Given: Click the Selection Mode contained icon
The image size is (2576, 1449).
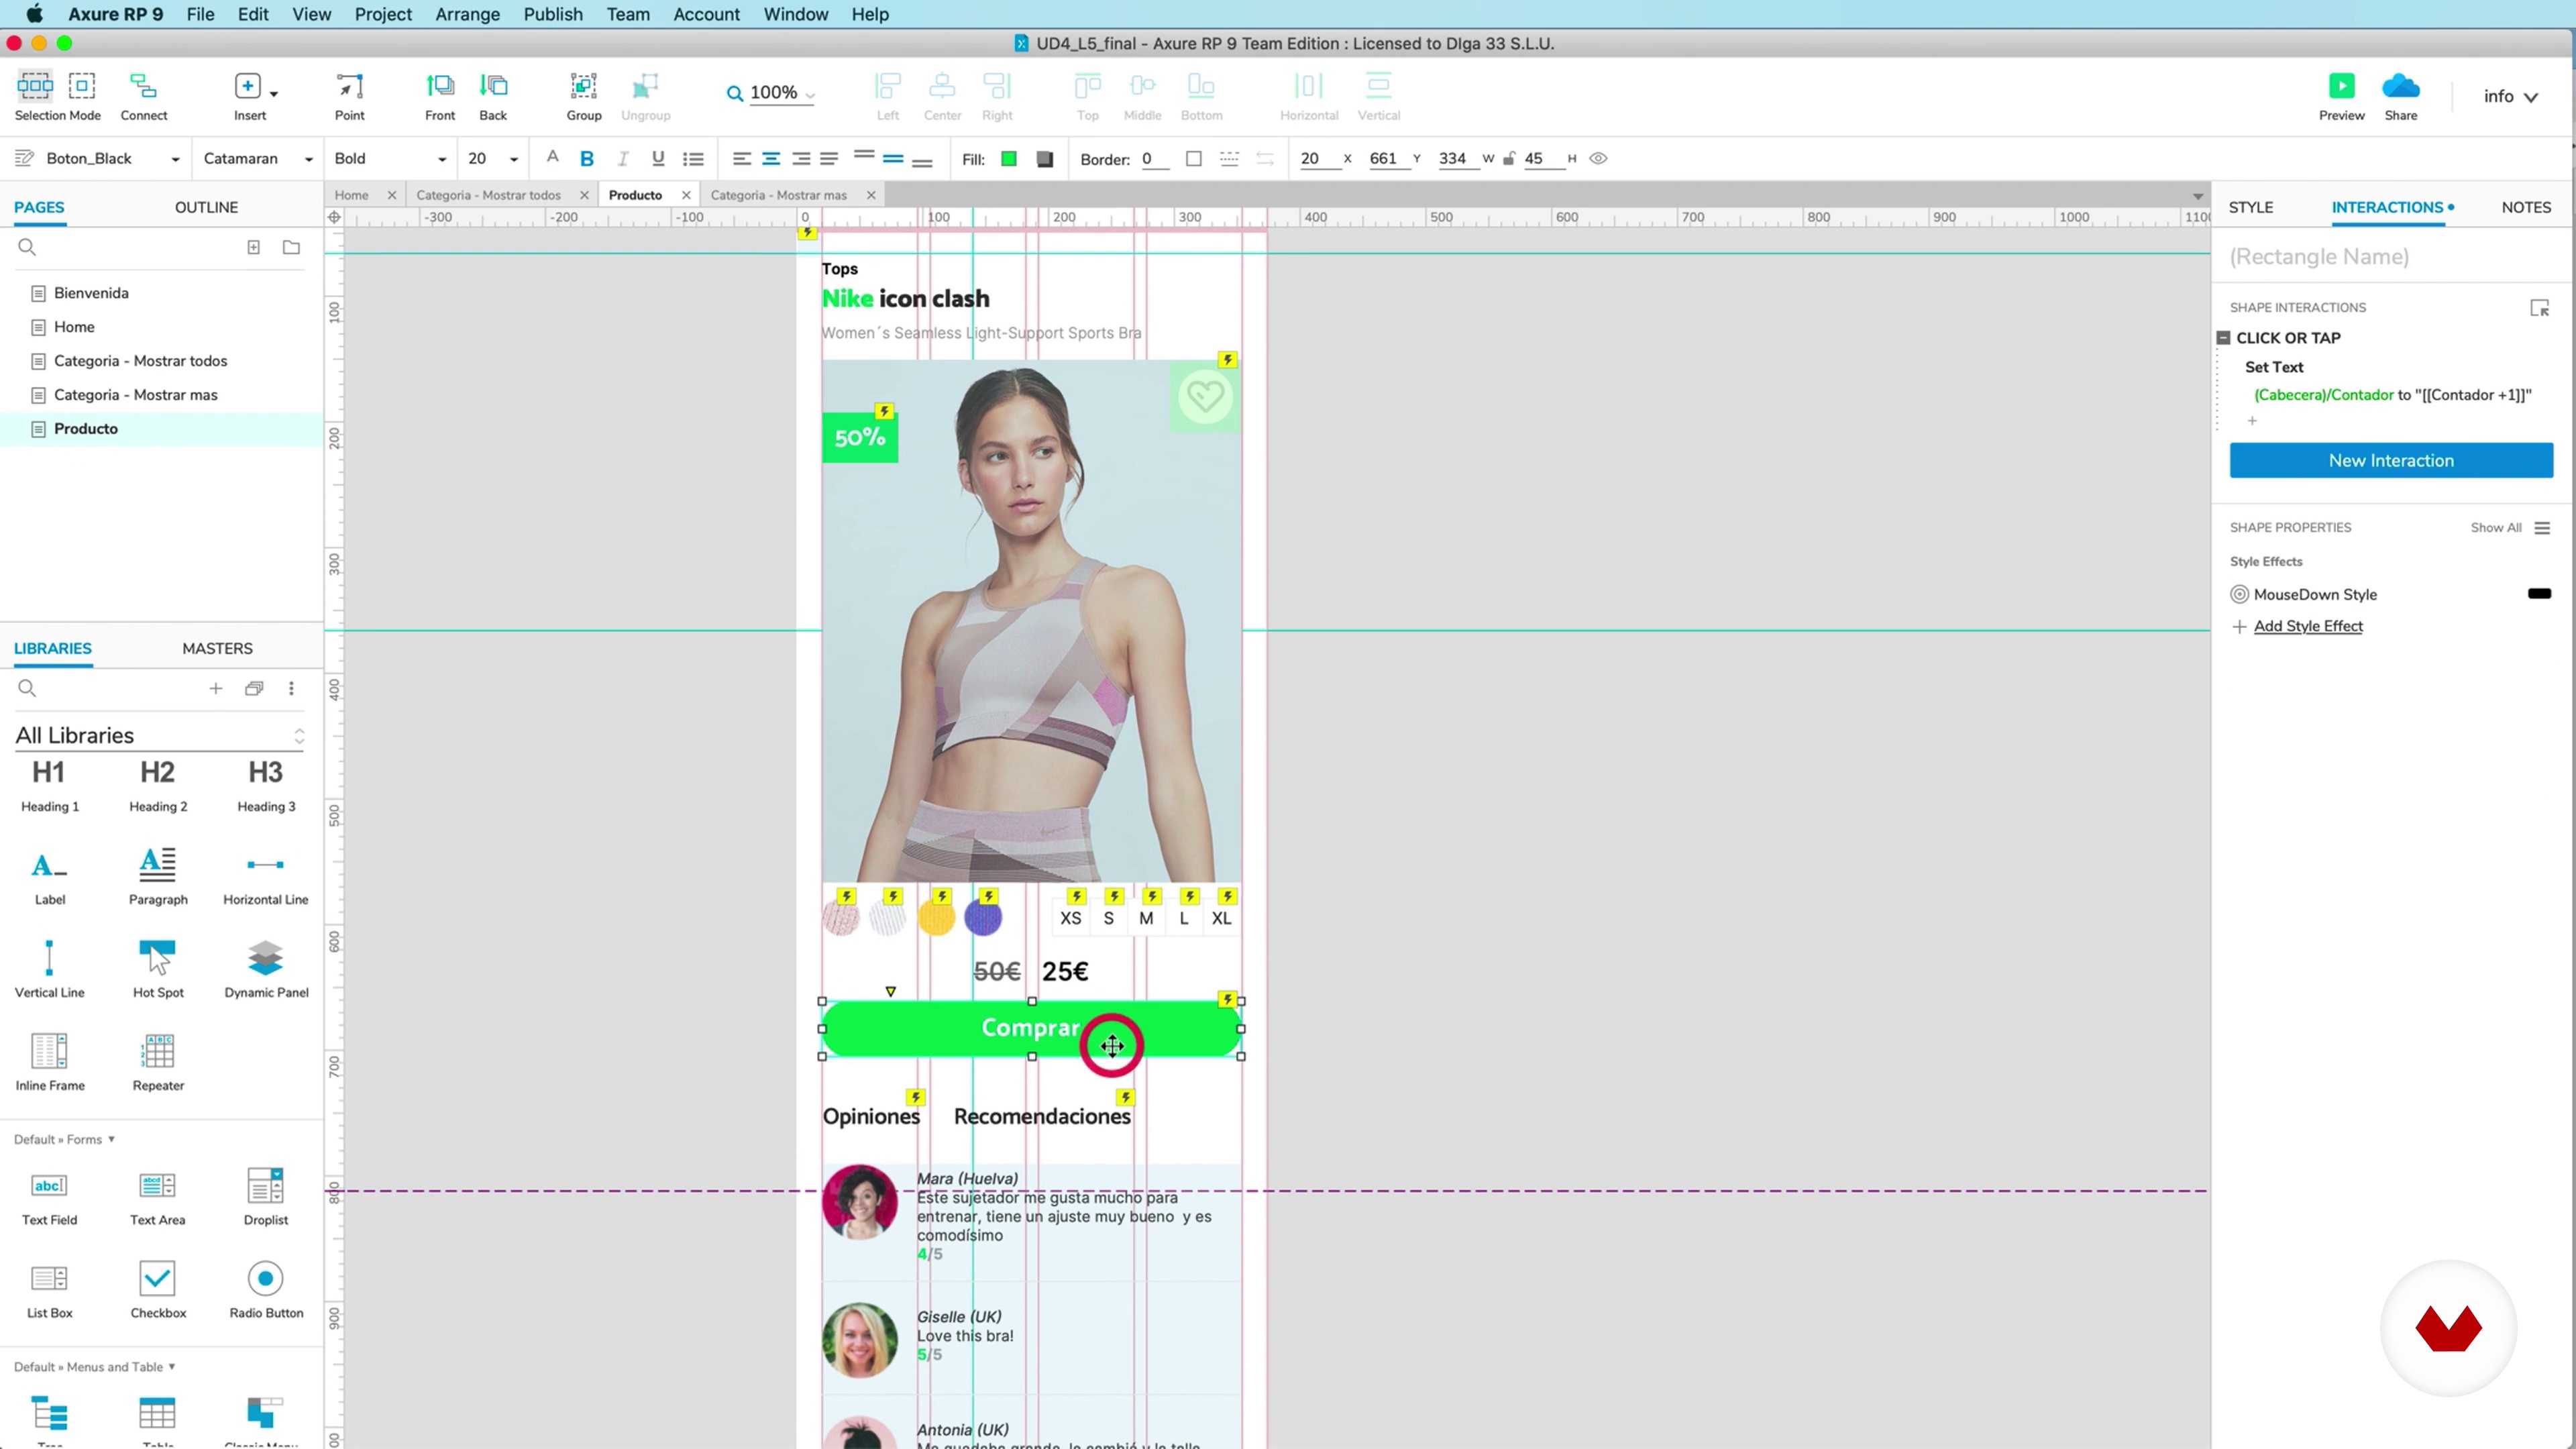Looking at the screenshot, I should [x=82, y=86].
